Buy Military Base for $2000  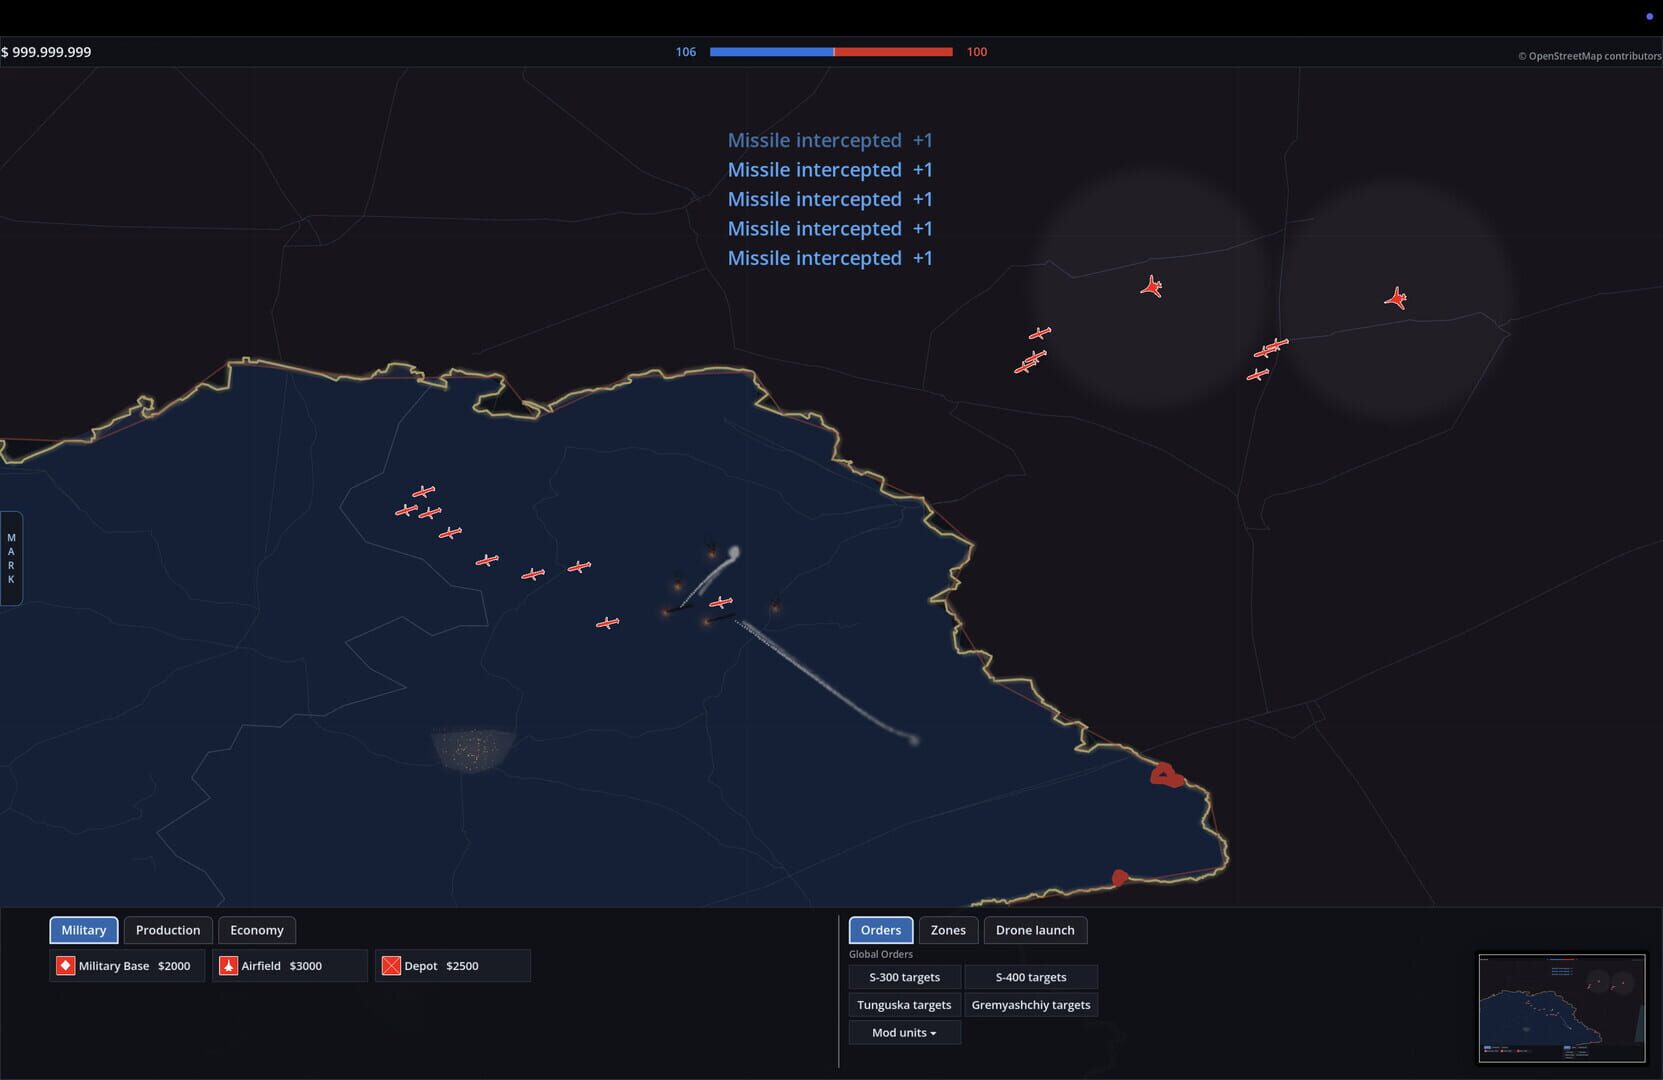pyautogui.click(x=127, y=966)
